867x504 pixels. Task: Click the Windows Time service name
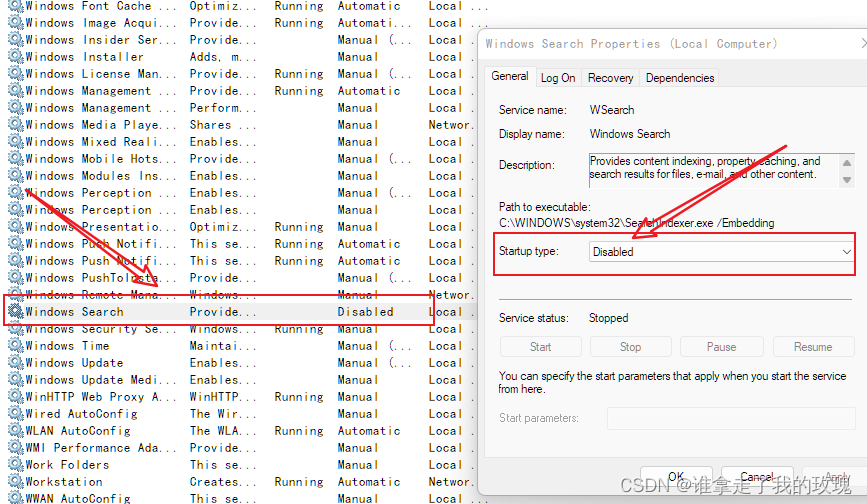pos(67,346)
